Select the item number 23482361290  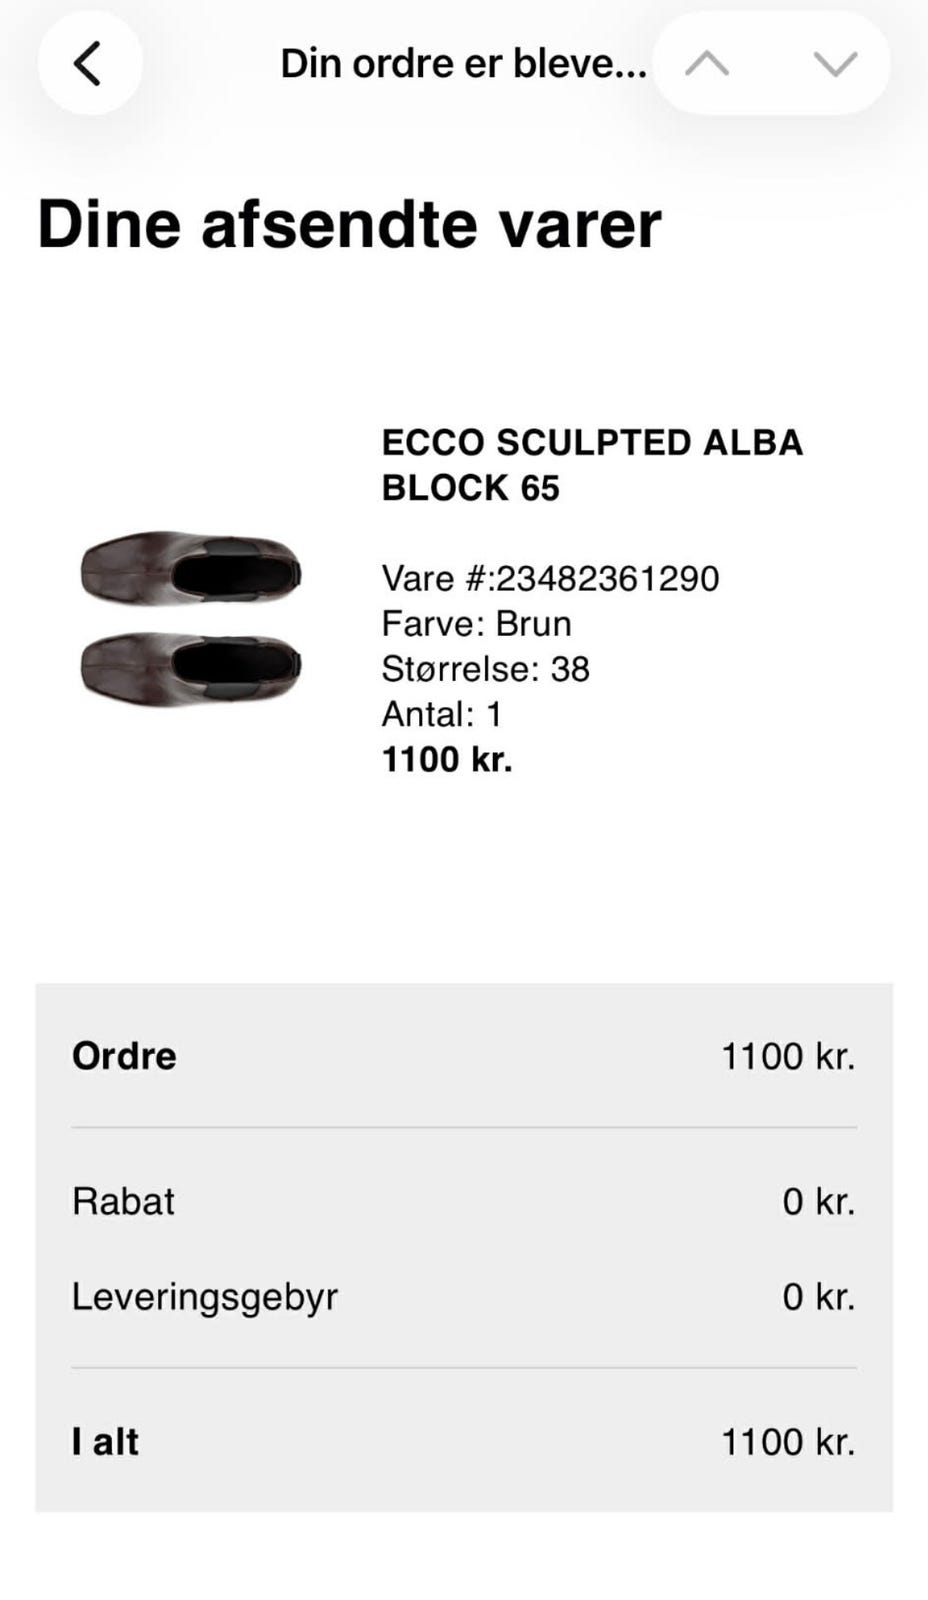[x=608, y=578]
